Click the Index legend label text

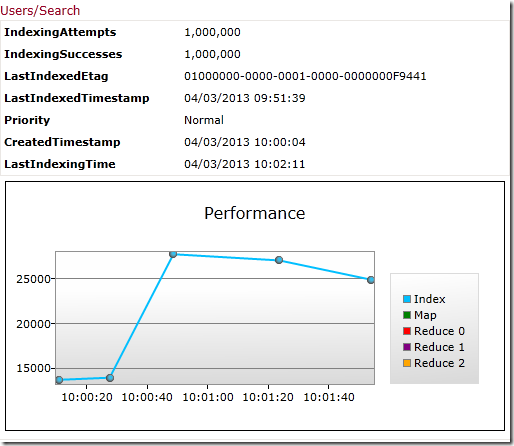[429, 299]
